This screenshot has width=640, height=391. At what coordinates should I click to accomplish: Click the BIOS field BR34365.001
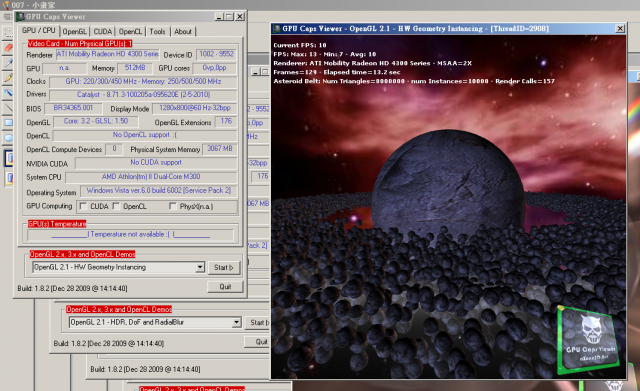pyautogui.click(x=73, y=108)
